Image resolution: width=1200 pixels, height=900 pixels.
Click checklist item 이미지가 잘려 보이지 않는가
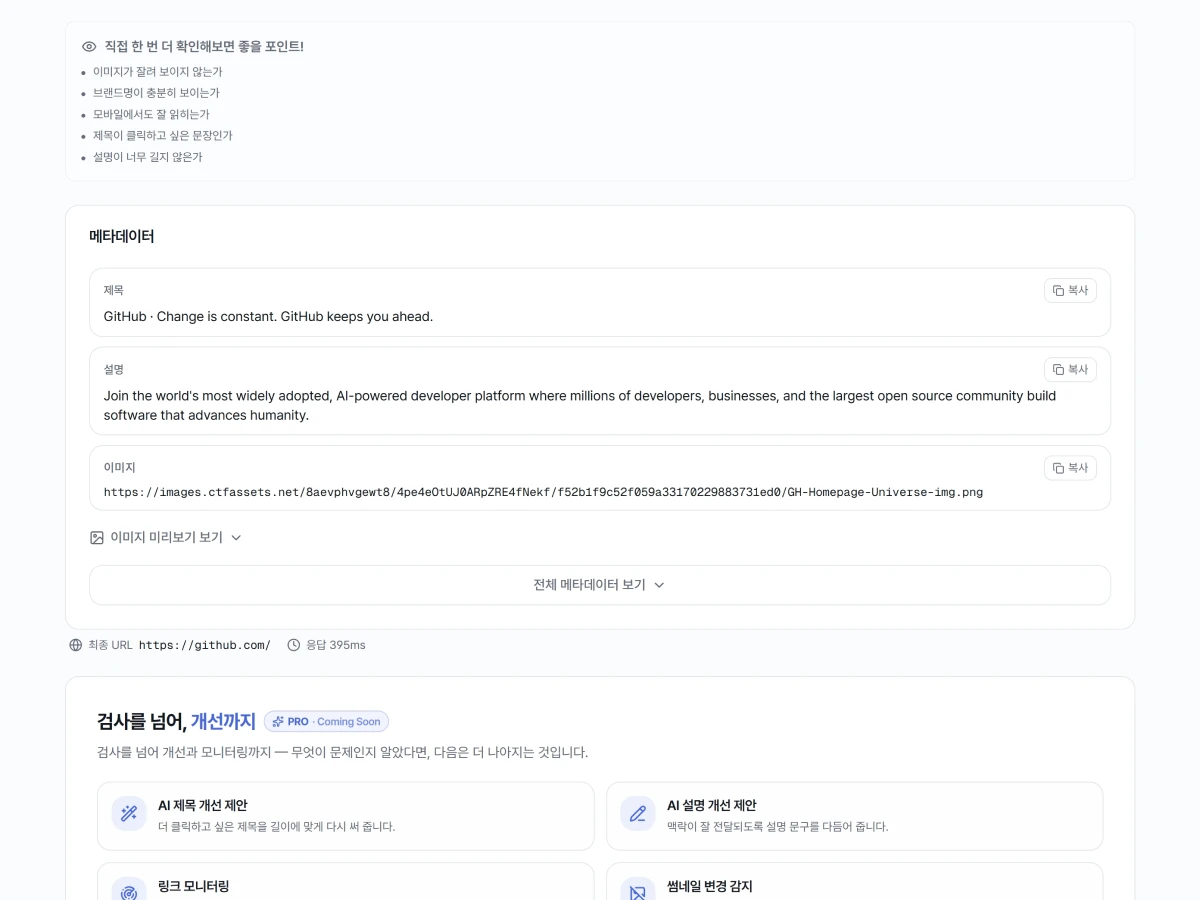pos(157,72)
